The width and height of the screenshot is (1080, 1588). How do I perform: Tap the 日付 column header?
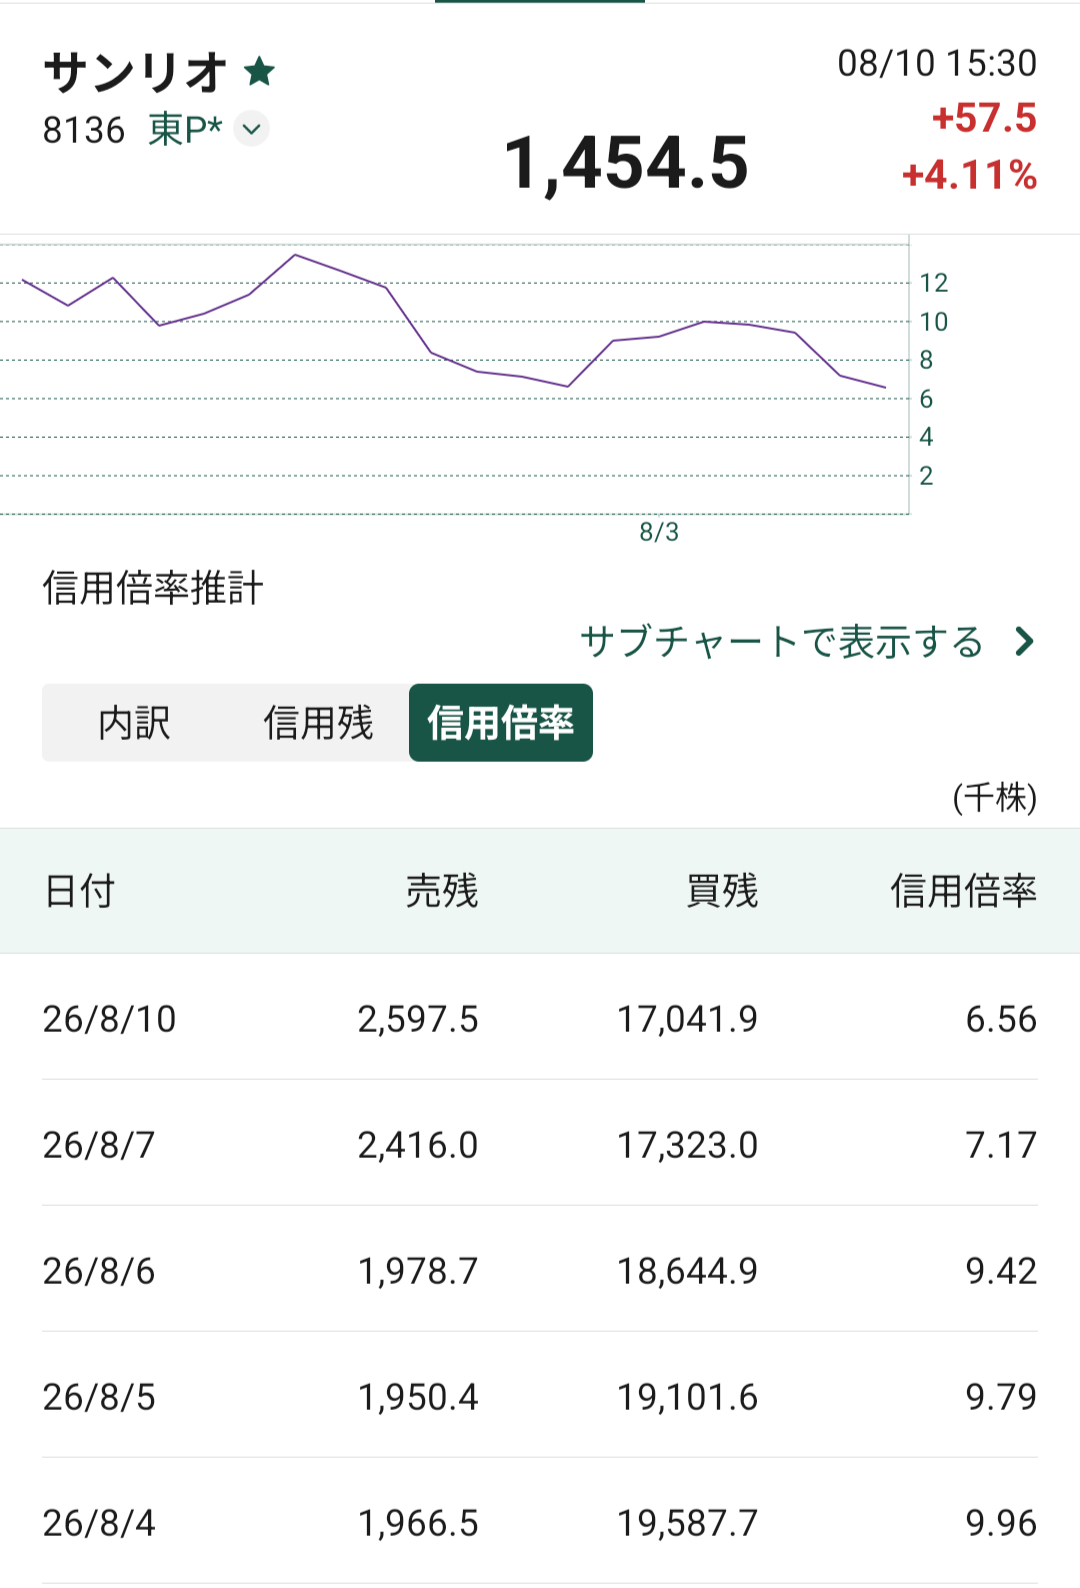tap(80, 890)
